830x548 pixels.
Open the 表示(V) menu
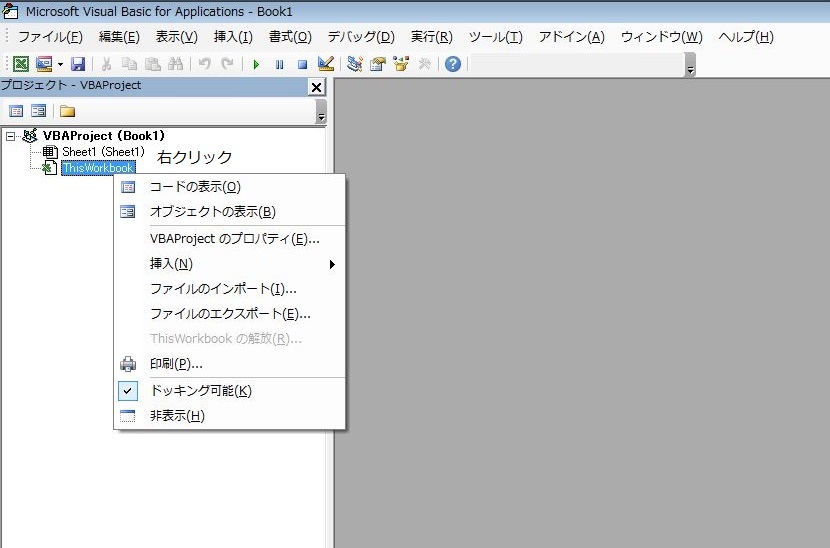point(176,37)
